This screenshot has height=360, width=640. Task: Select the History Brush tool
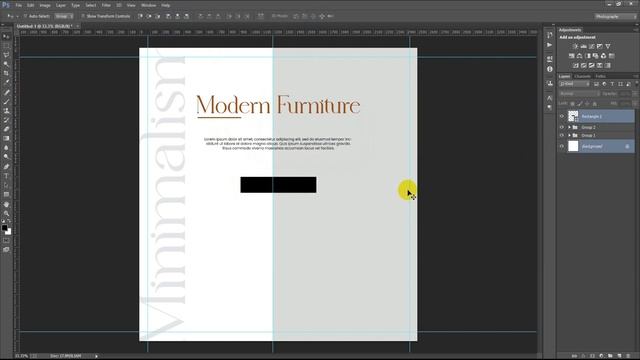coord(6,120)
